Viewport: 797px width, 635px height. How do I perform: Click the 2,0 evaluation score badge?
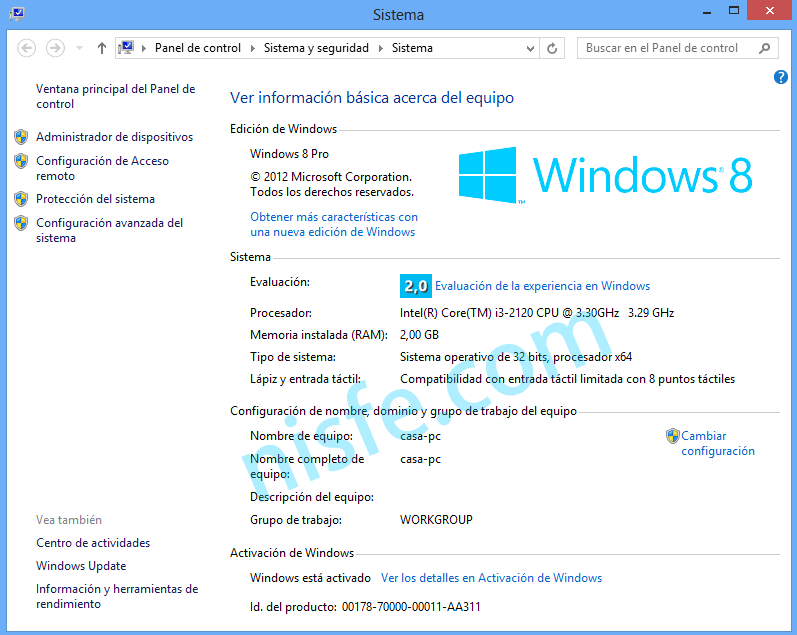click(x=416, y=286)
